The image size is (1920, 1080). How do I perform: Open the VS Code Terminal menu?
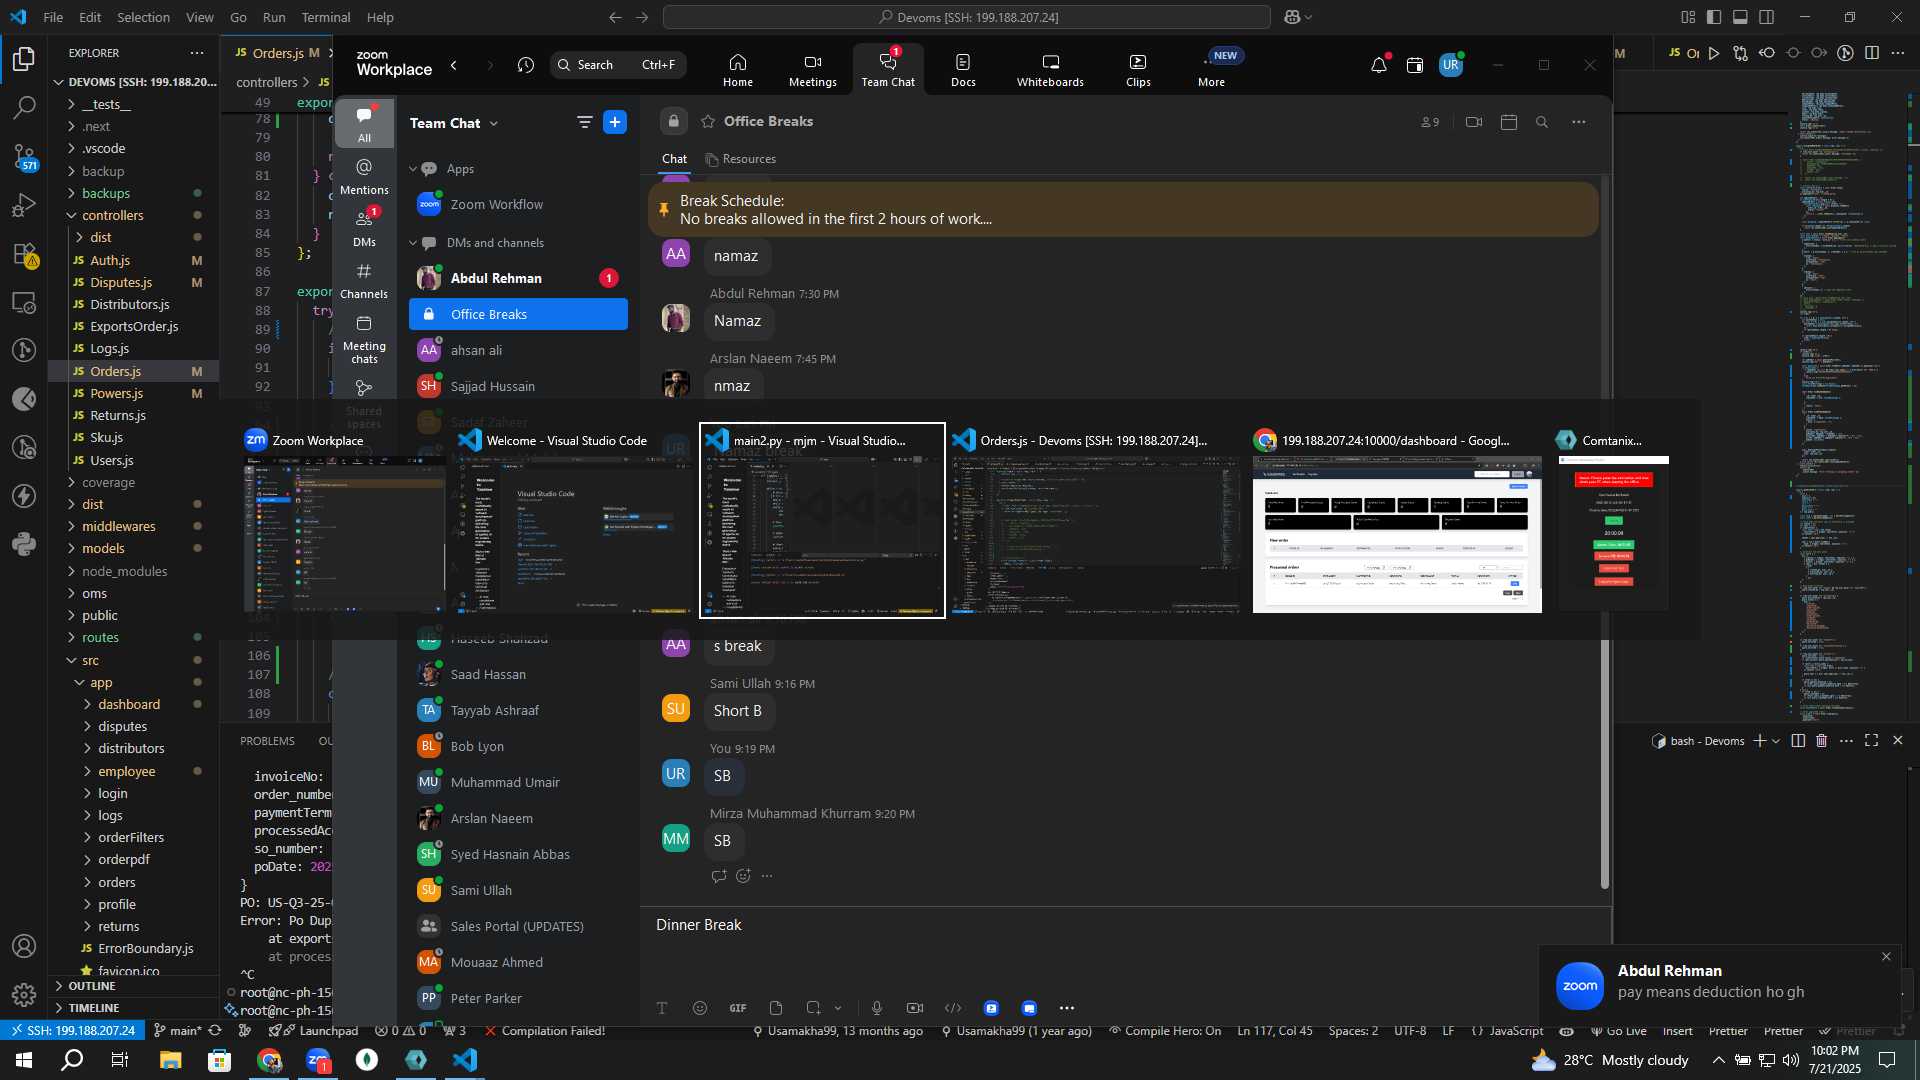[326, 17]
